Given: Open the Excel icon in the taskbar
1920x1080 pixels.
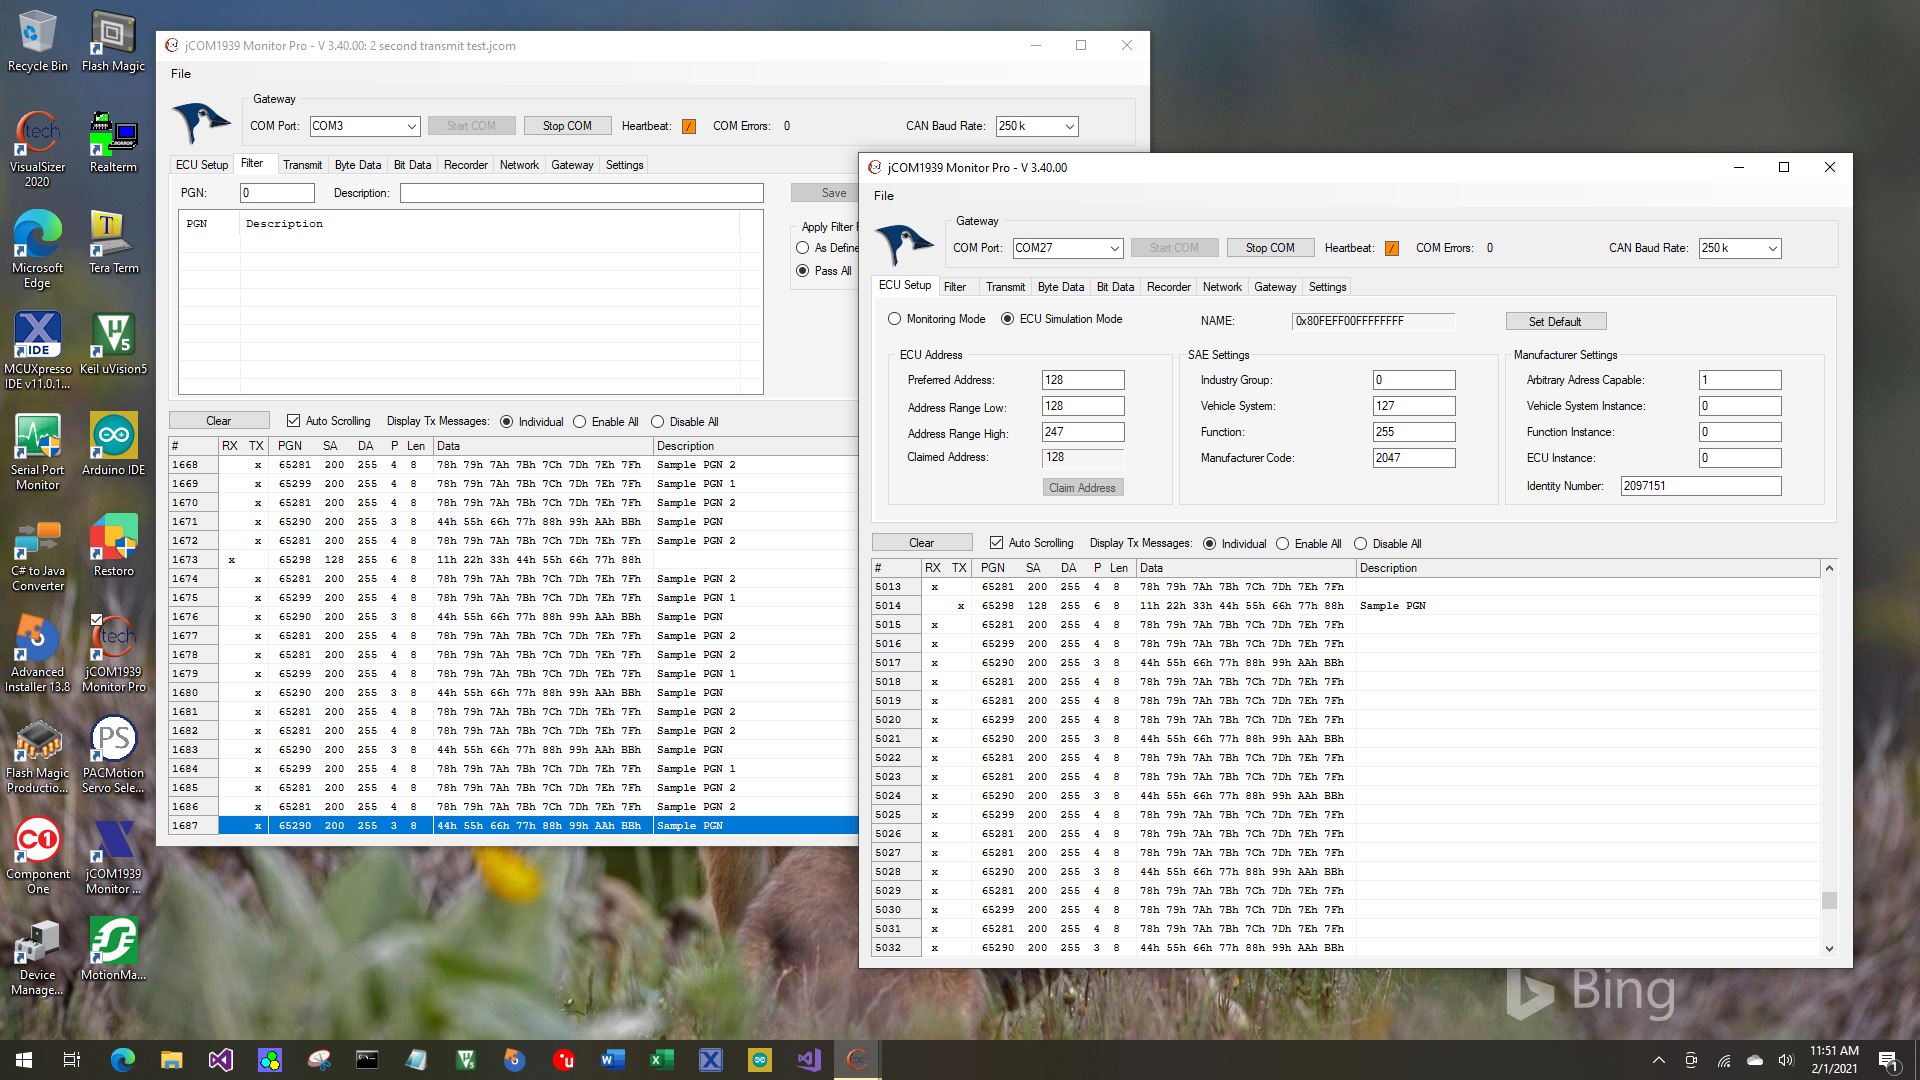Looking at the screenshot, I should [x=661, y=1060].
